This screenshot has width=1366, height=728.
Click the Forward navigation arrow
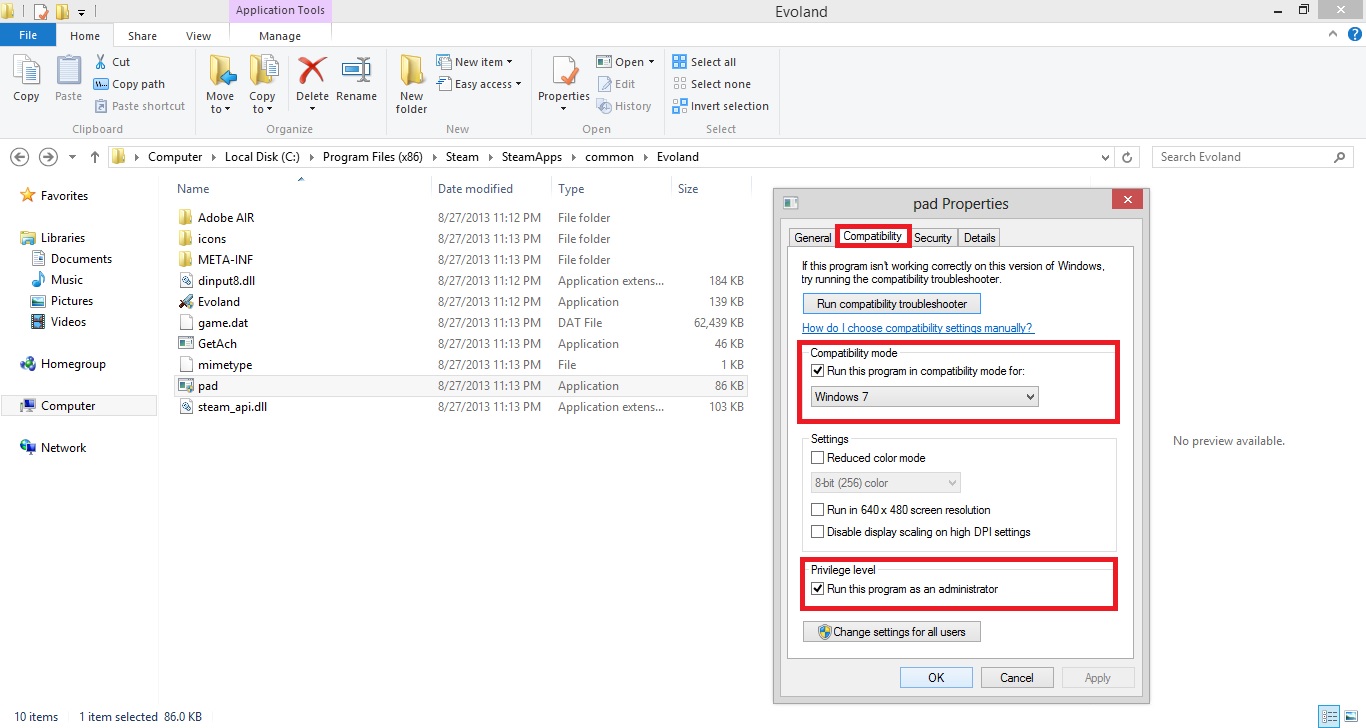[48, 157]
